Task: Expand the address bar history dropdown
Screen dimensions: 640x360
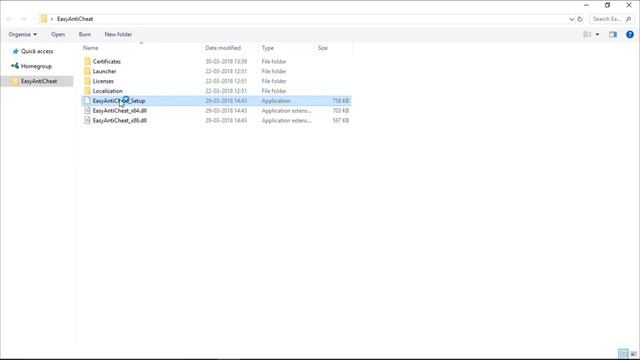Action: 571,19
